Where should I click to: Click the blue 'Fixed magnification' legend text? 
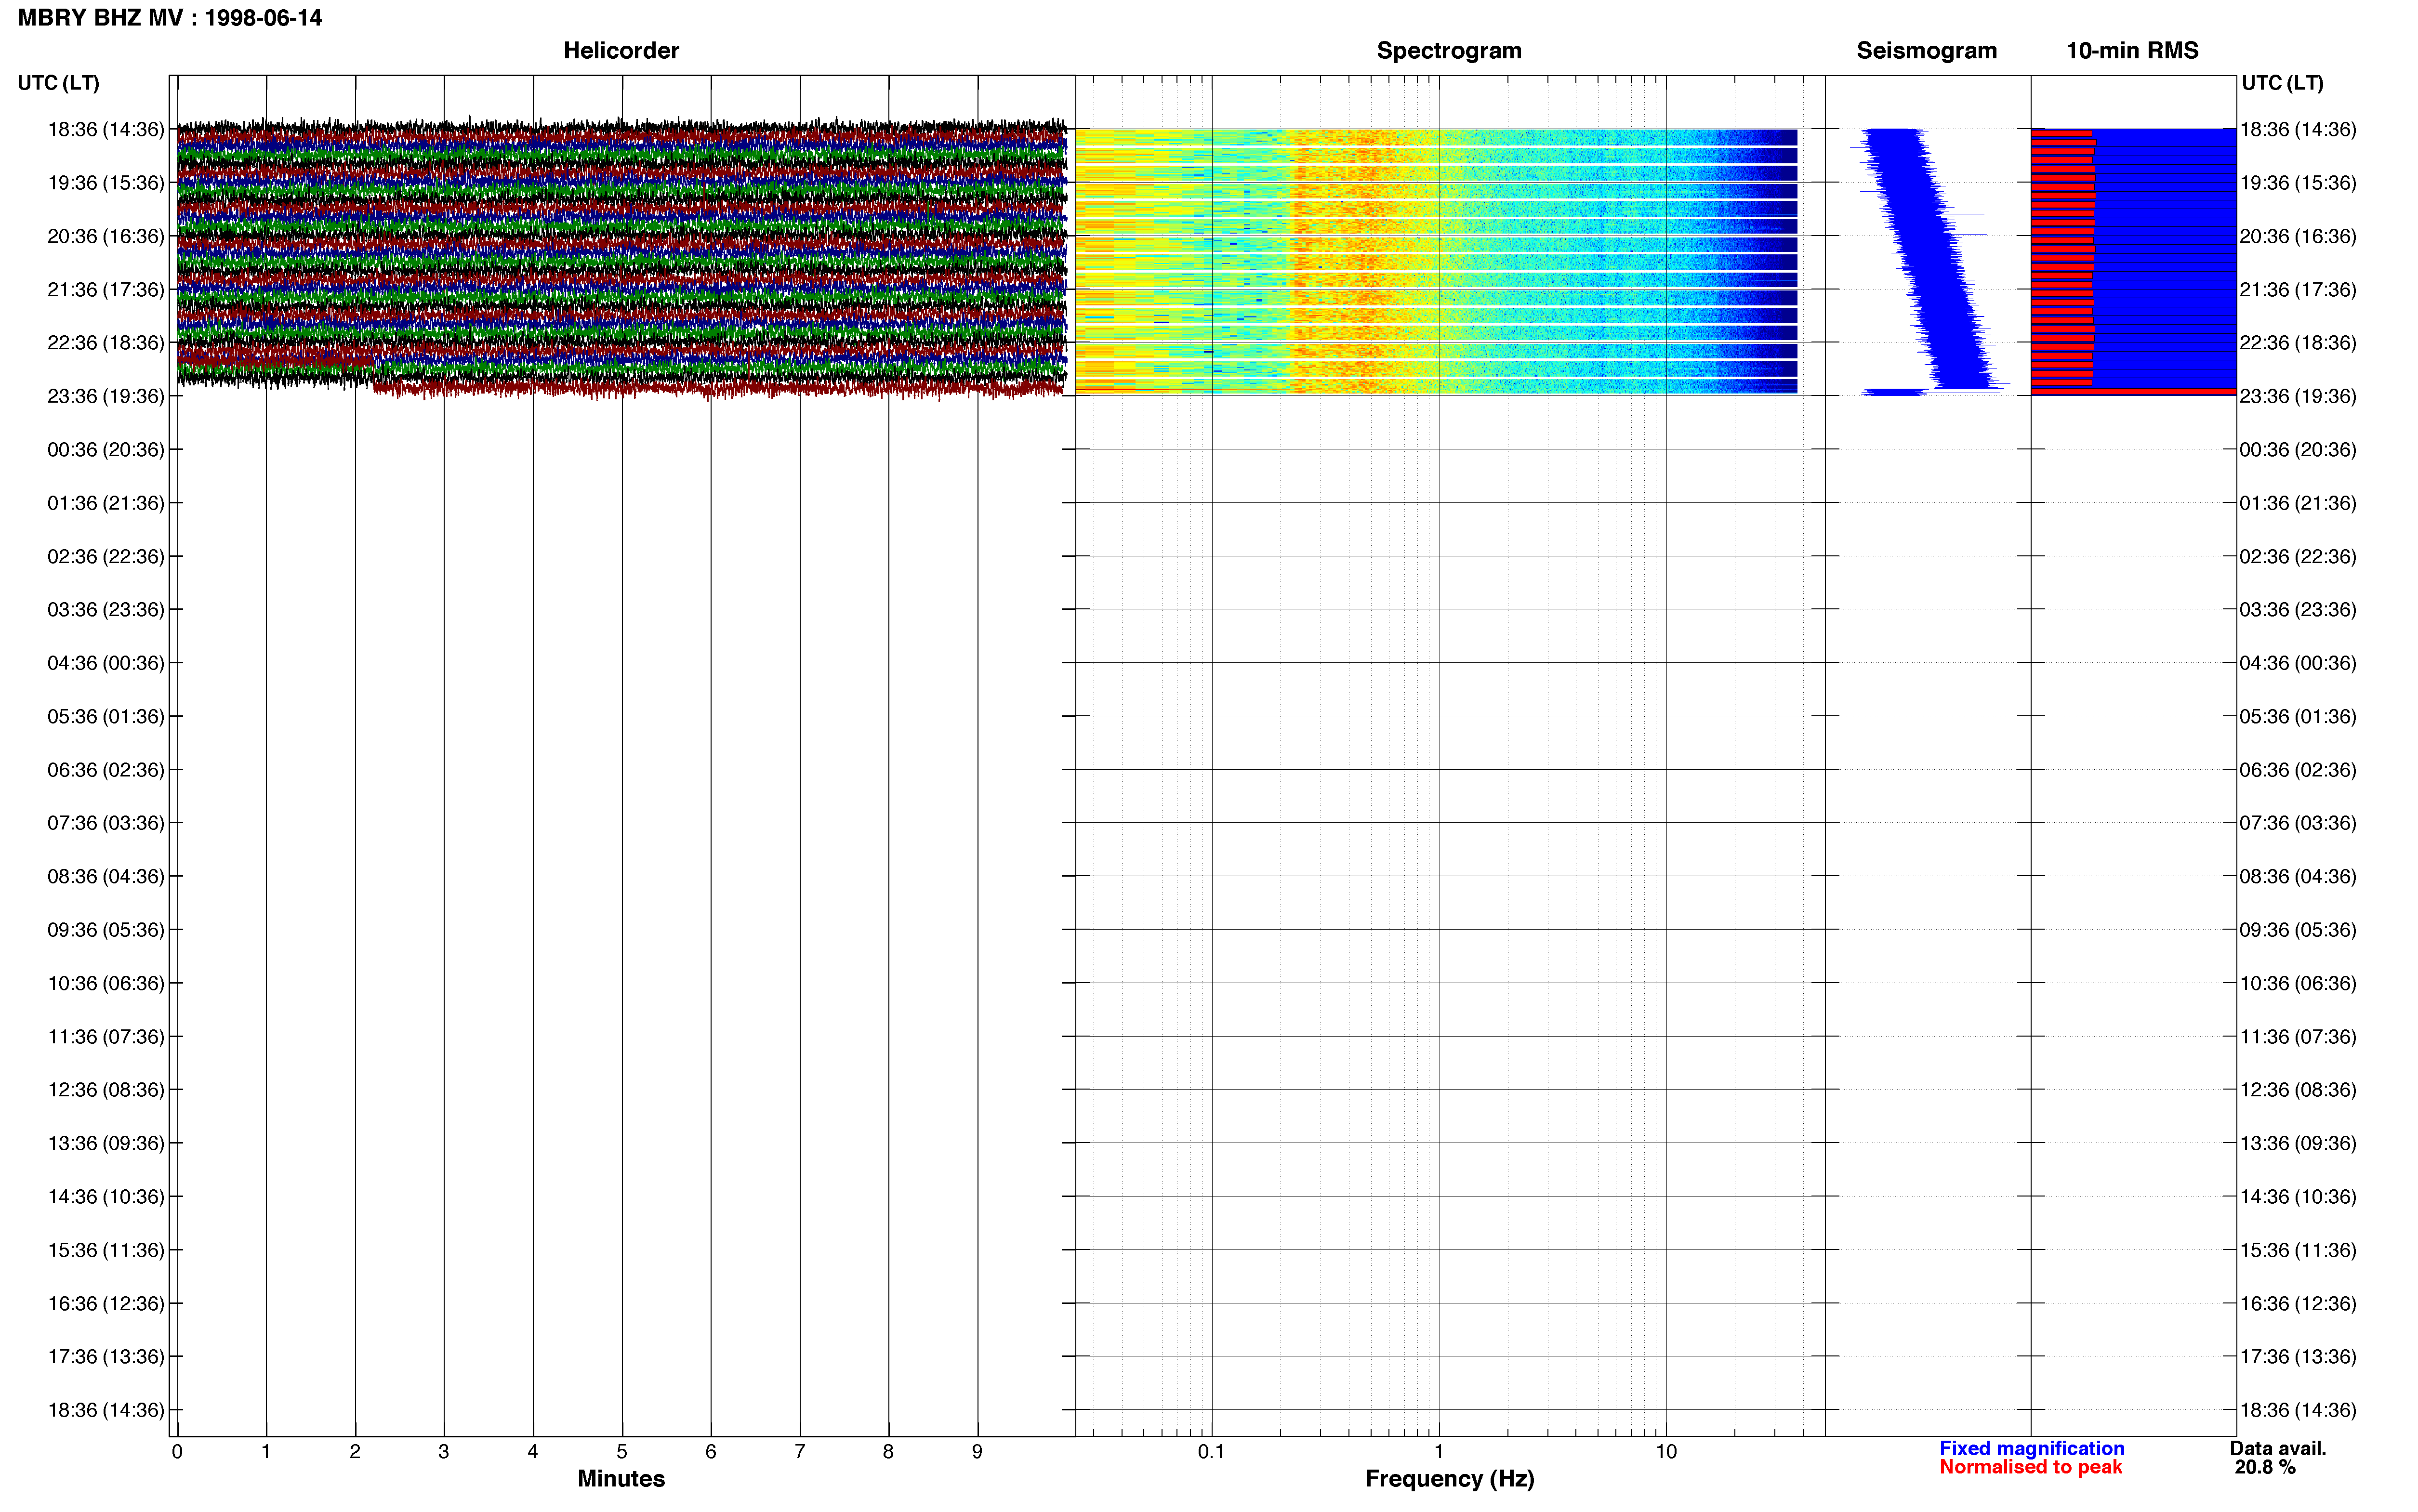pos(2031,1448)
